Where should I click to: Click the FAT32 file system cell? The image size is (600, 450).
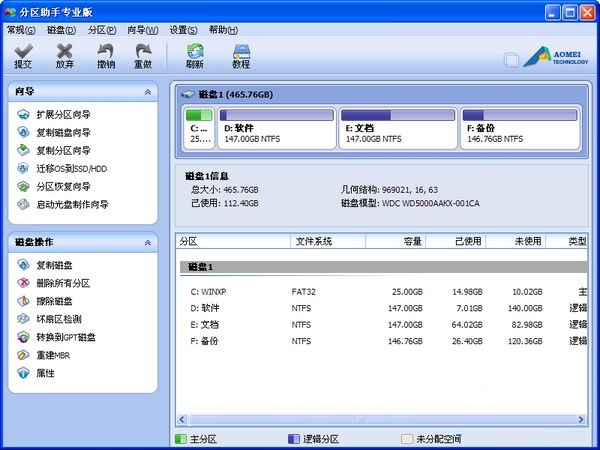click(303, 292)
